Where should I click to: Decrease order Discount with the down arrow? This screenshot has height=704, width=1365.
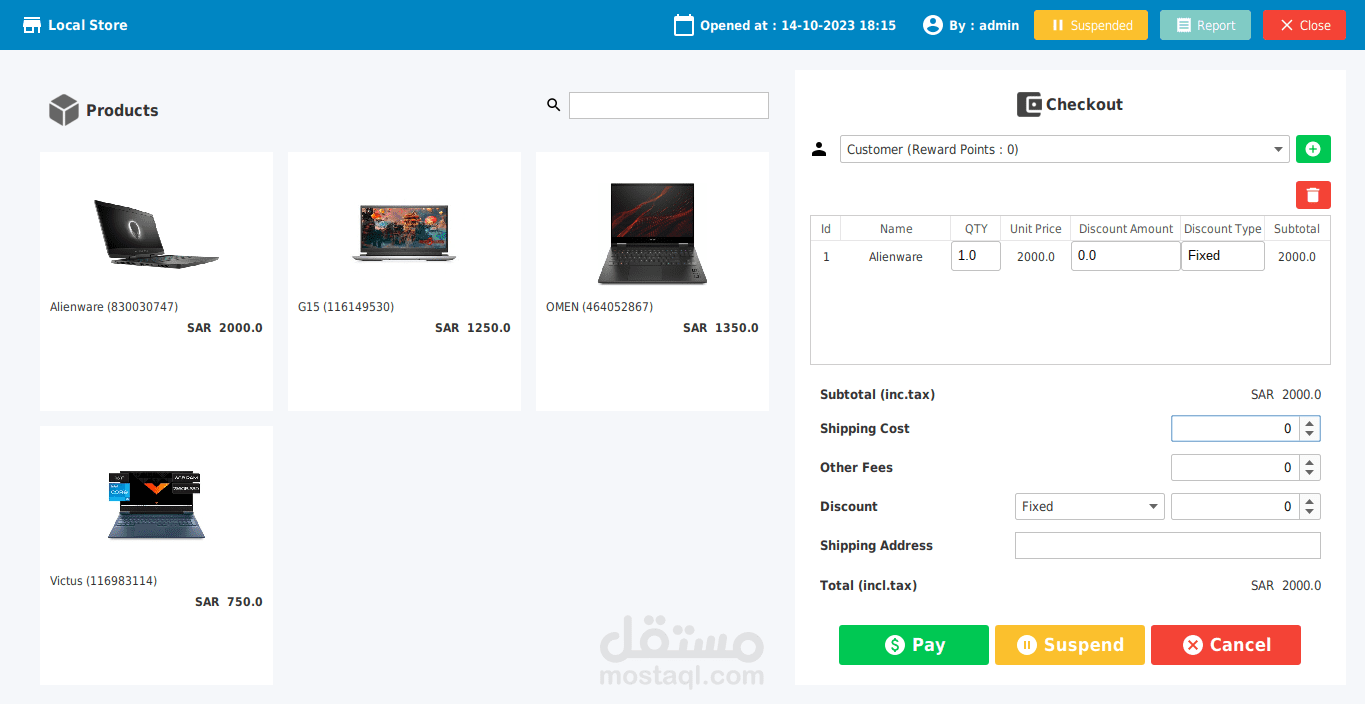(1310, 512)
